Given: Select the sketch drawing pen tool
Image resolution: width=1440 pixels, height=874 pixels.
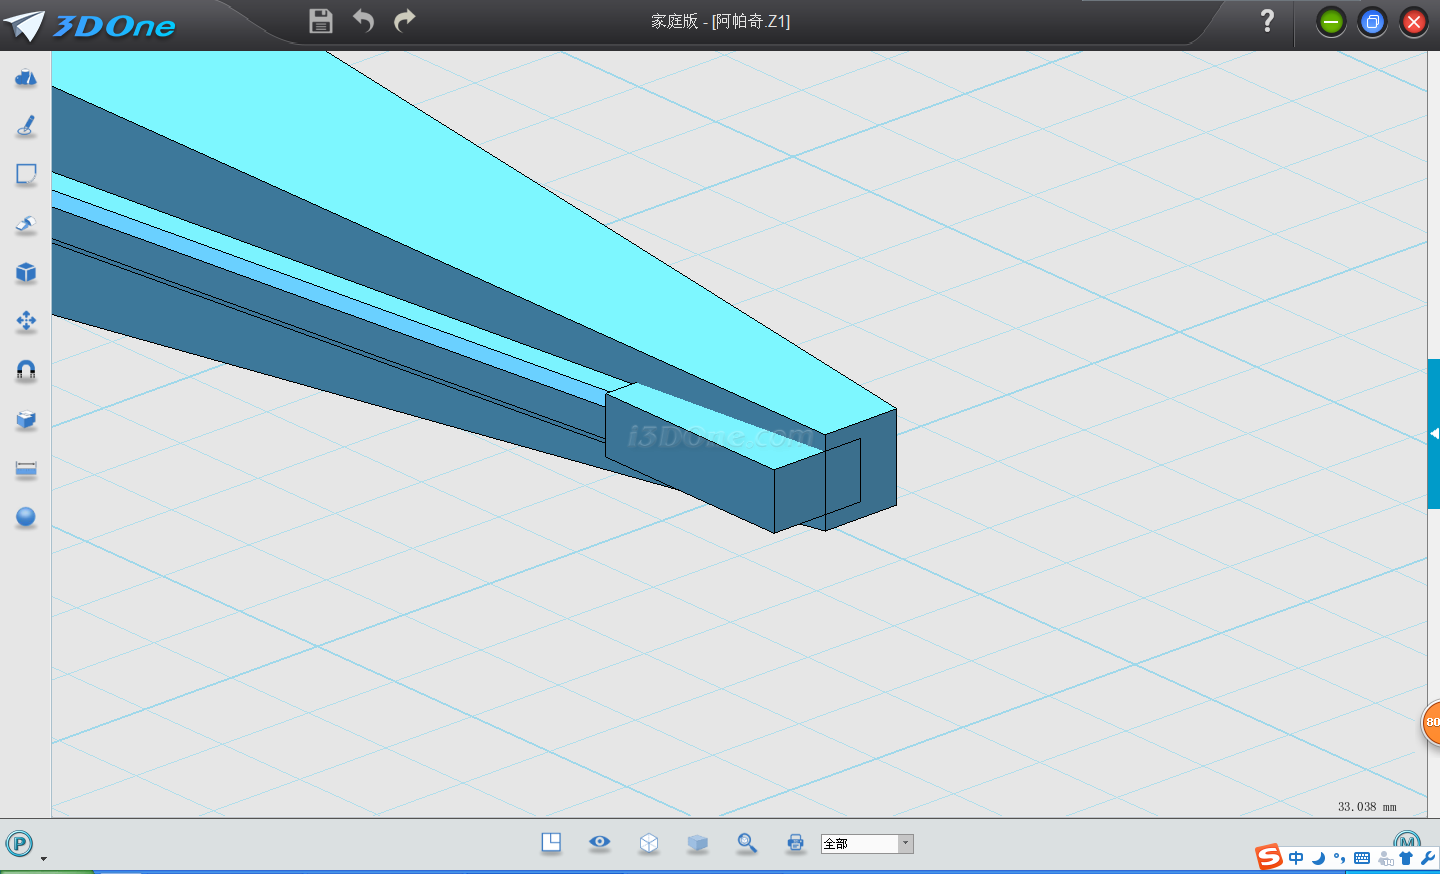Looking at the screenshot, I should (26, 126).
